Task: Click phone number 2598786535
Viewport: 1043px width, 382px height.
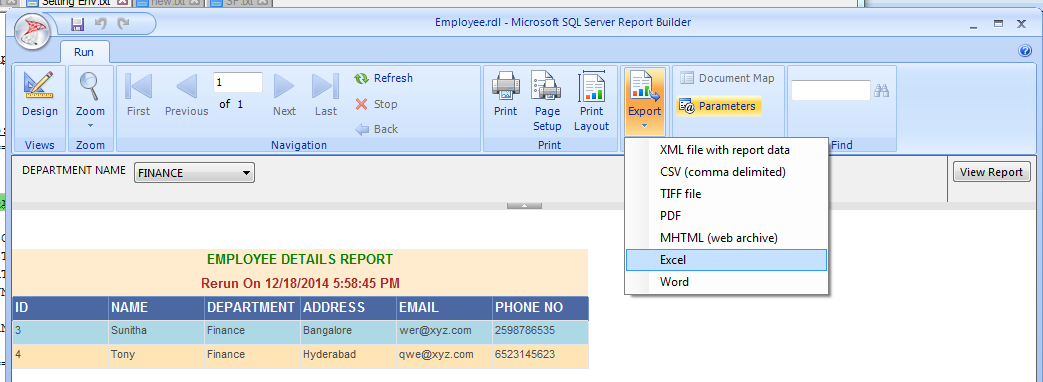Action: [540, 331]
